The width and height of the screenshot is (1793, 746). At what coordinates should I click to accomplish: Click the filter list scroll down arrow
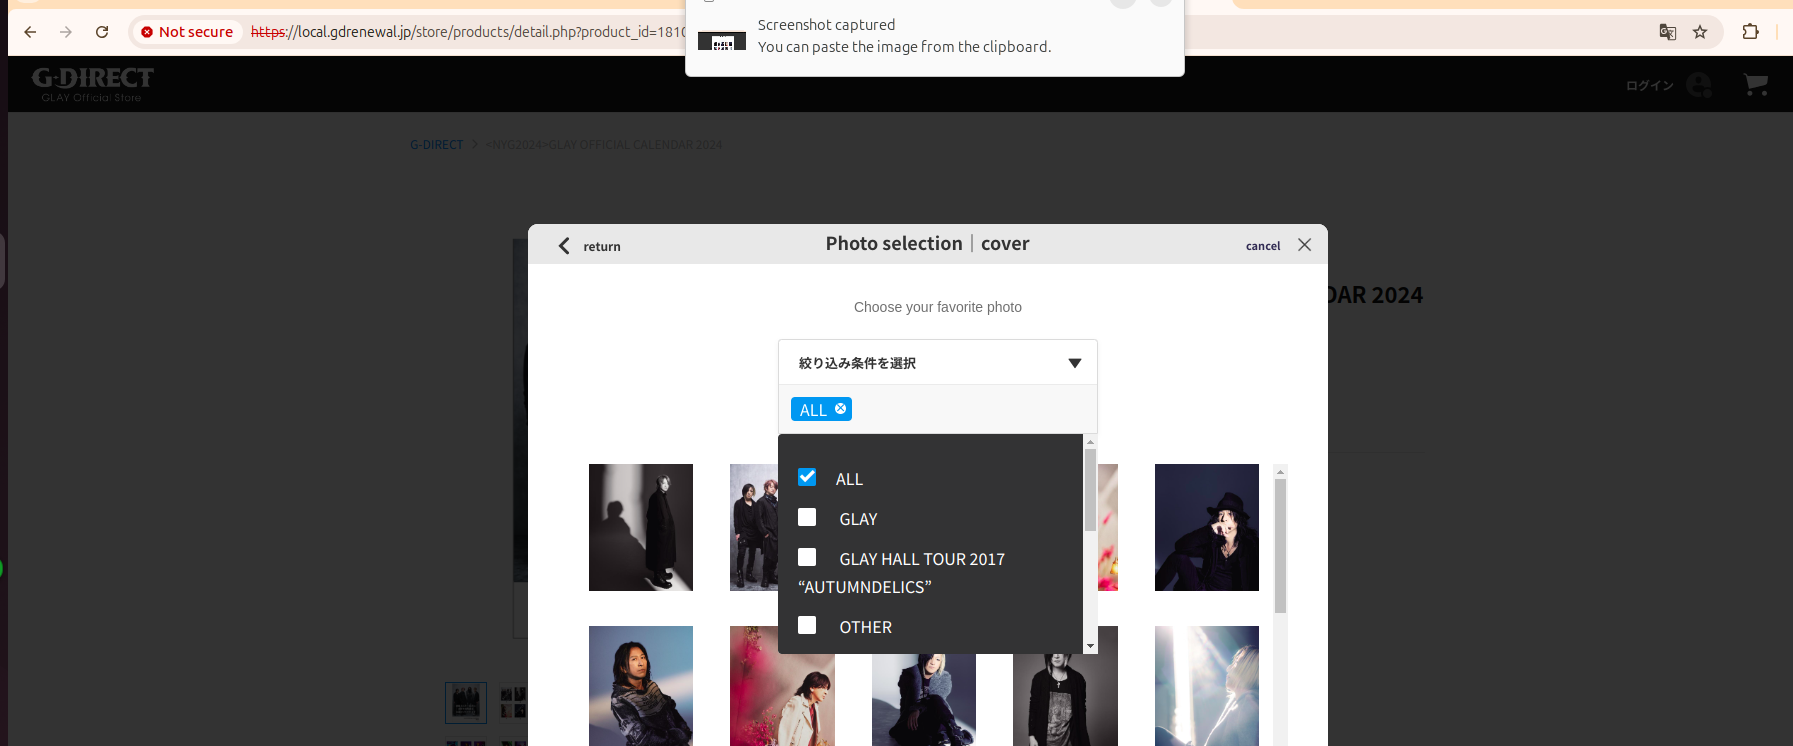point(1090,647)
